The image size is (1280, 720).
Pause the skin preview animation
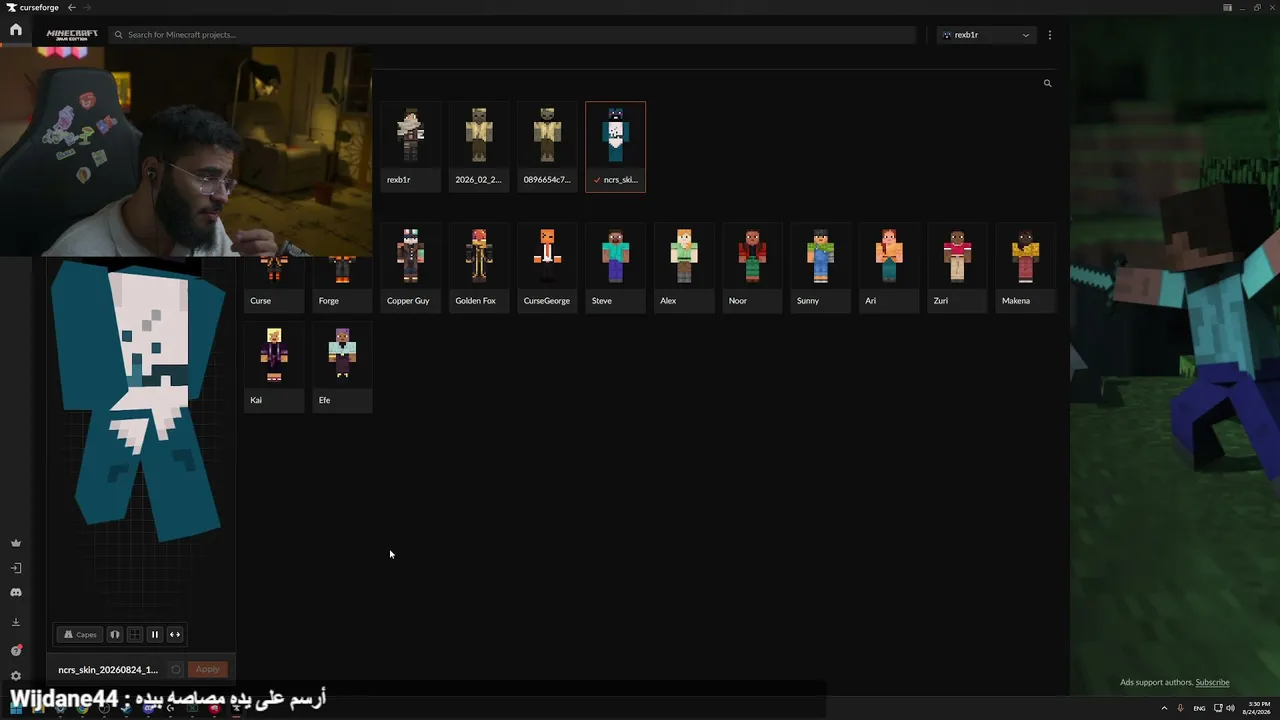tap(155, 634)
